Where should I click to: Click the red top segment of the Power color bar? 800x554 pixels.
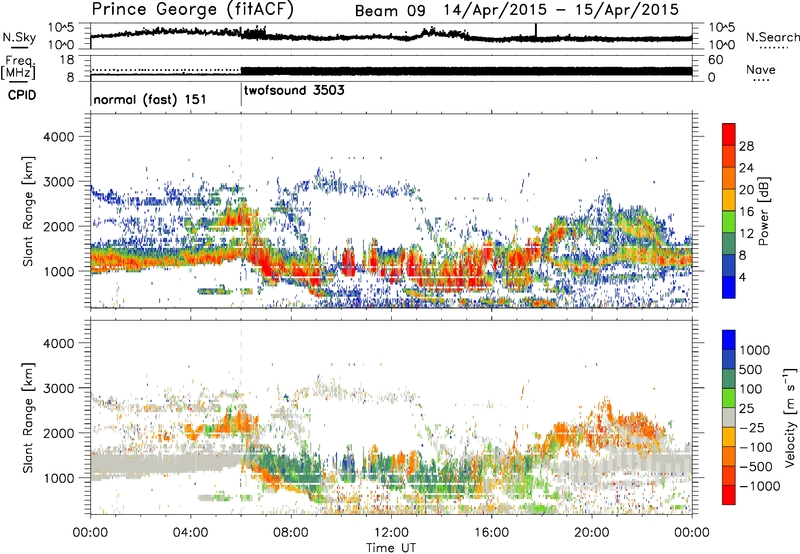tap(729, 134)
